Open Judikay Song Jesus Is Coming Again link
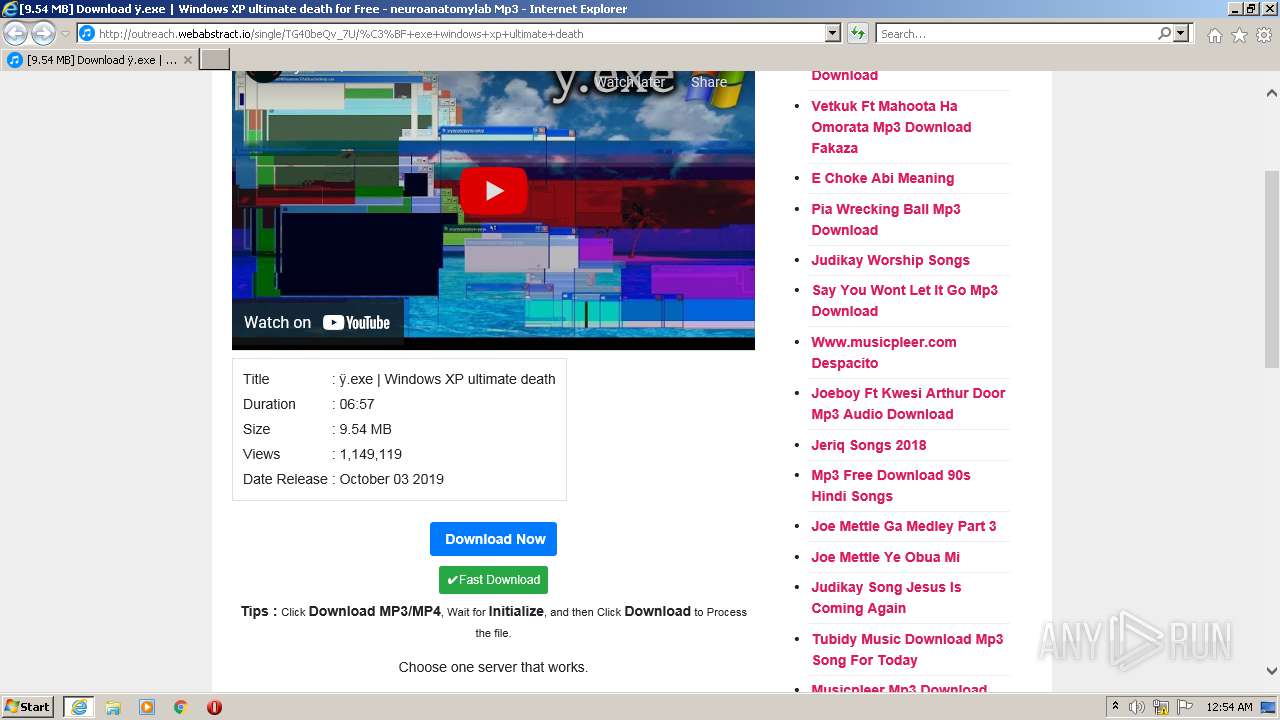1280x720 pixels. 886,597
